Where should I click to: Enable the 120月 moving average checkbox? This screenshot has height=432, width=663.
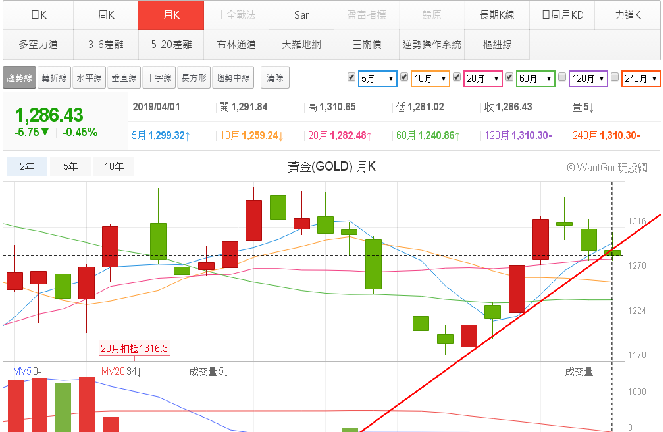click(x=562, y=77)
